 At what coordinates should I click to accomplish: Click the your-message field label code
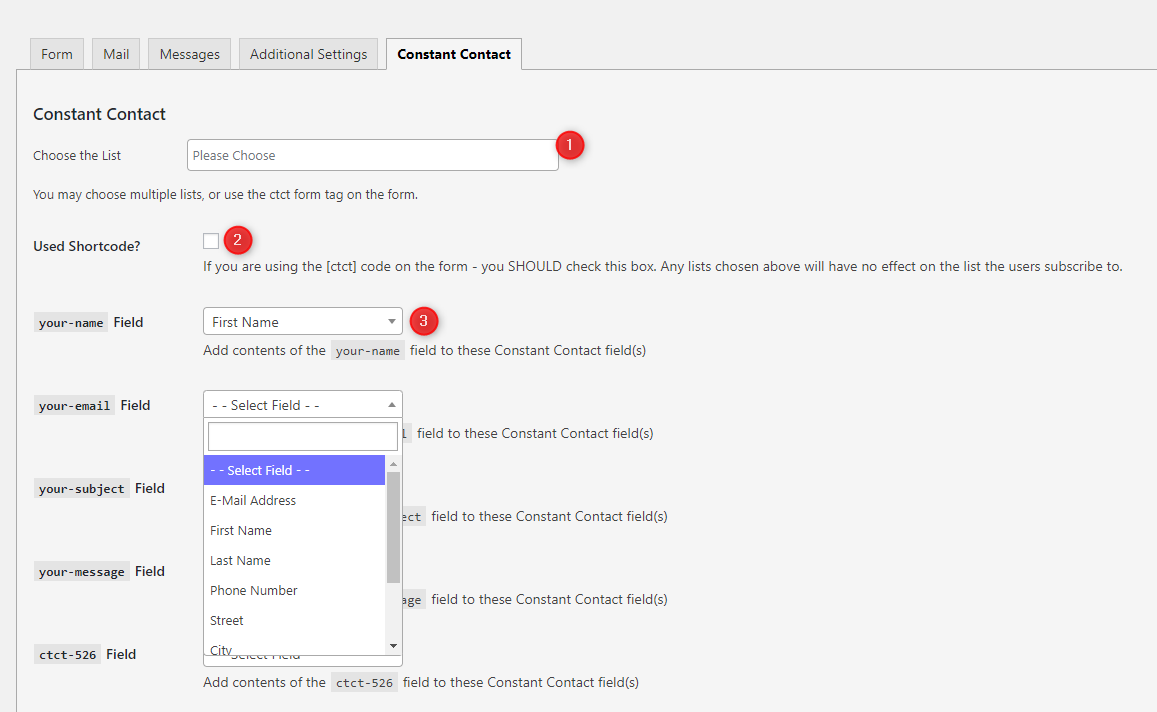pos(82,571)
